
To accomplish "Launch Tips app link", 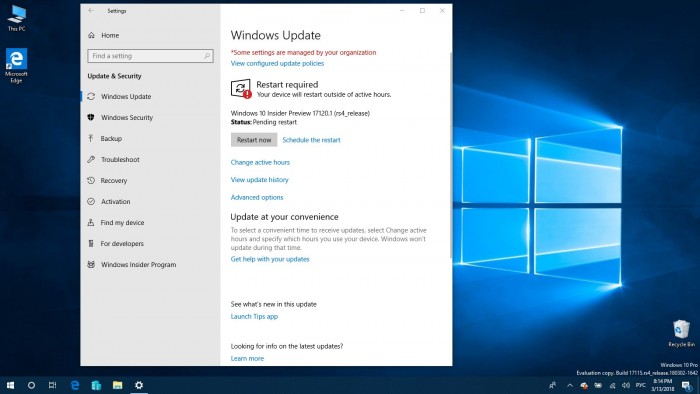I will 254,316.
